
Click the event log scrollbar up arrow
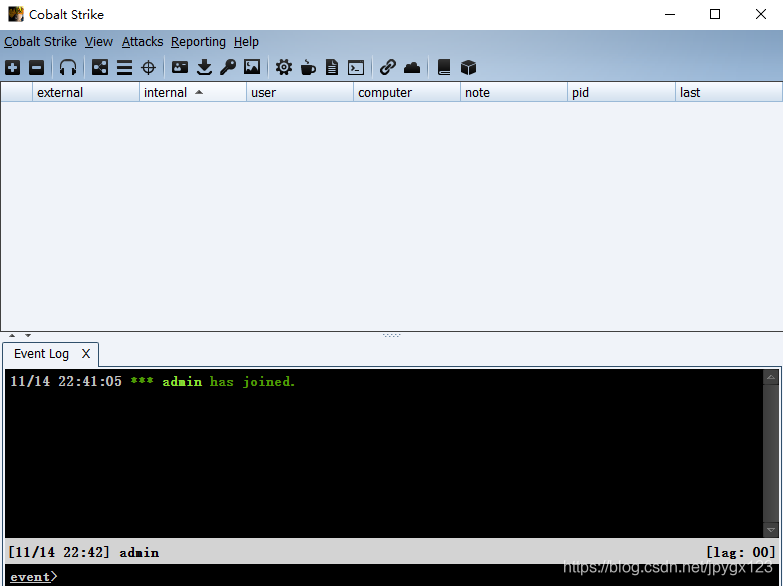[x=771, y=377]
